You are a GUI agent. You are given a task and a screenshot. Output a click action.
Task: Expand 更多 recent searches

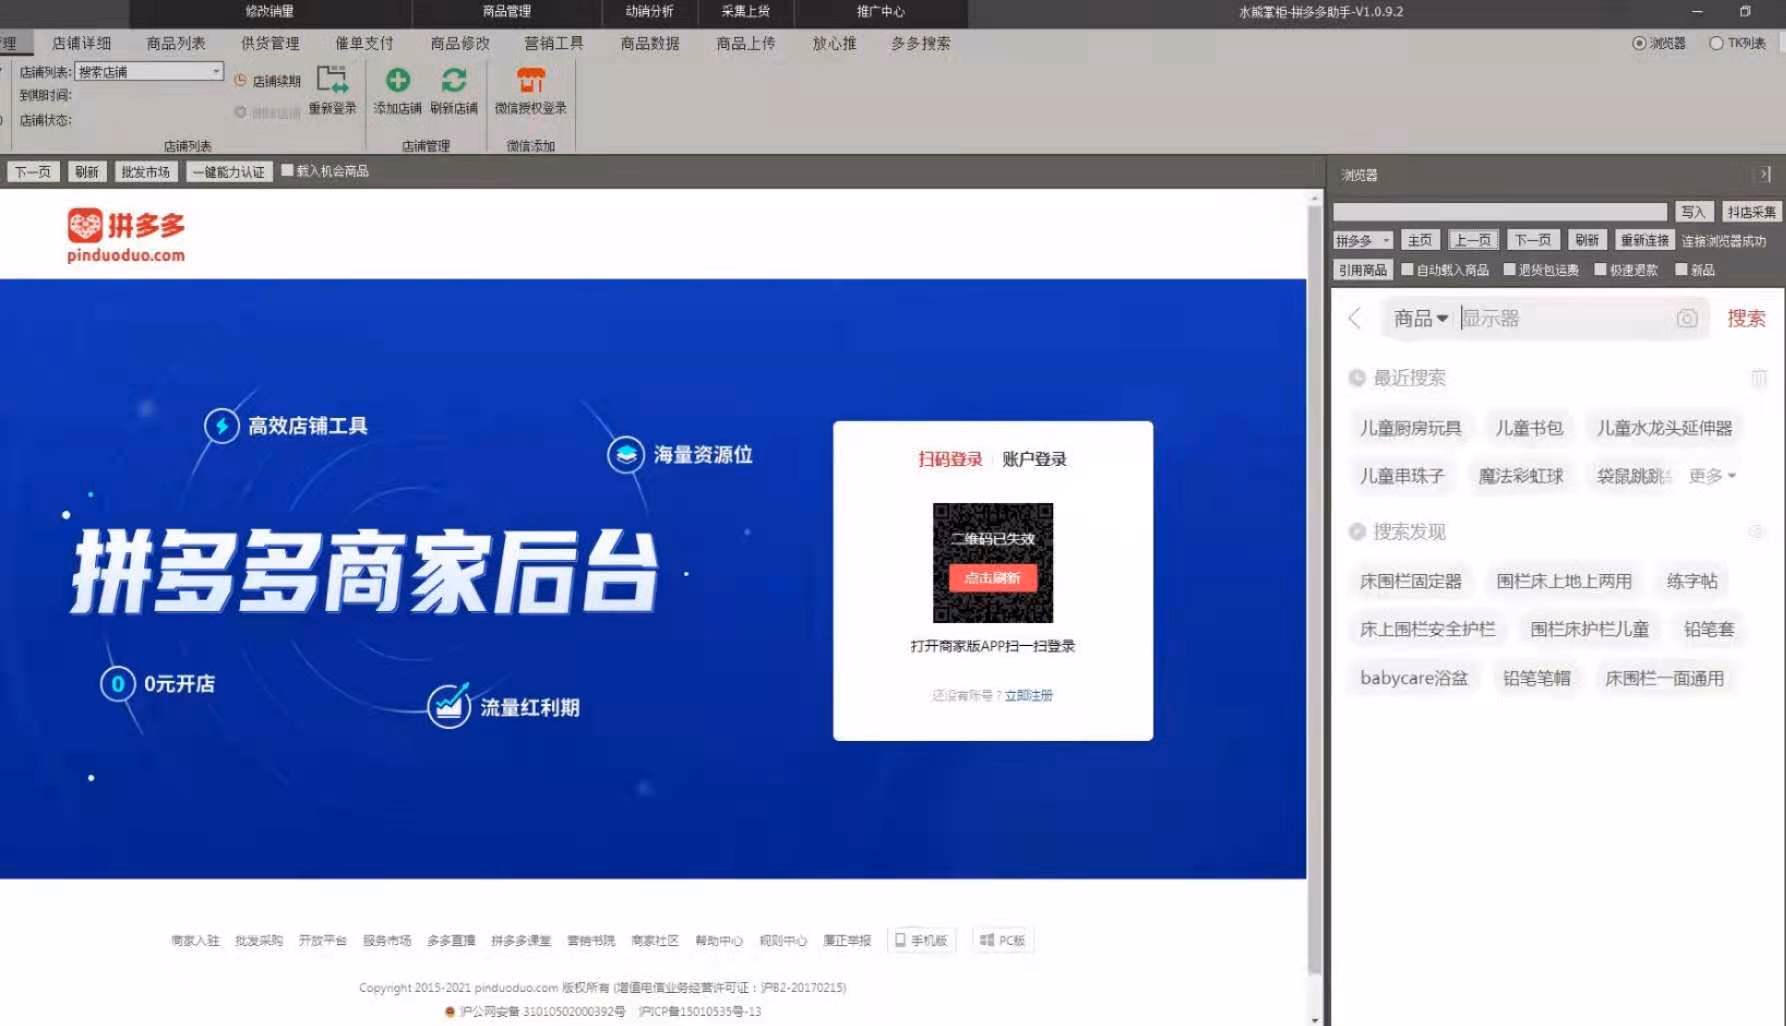pyautogui.click(x=1713, y=476)
